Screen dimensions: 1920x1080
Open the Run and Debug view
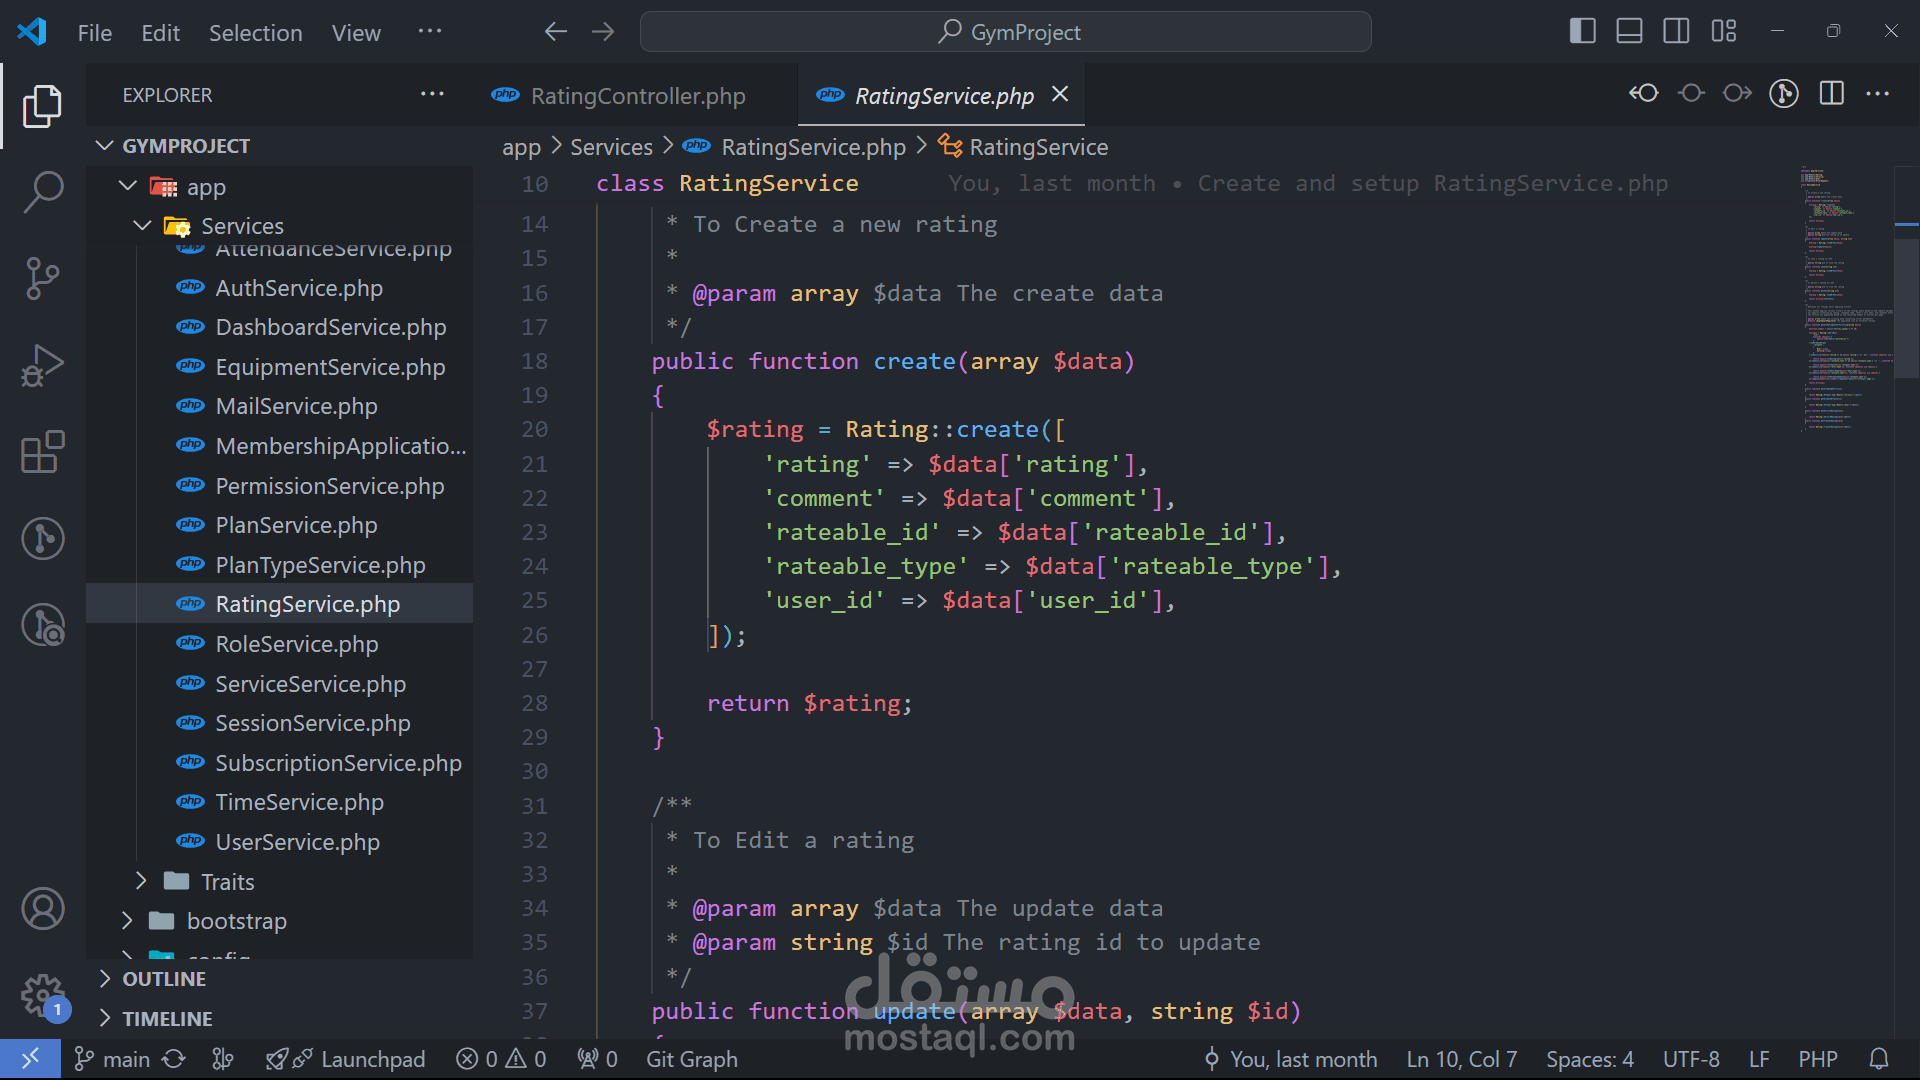tap(43, 365)
